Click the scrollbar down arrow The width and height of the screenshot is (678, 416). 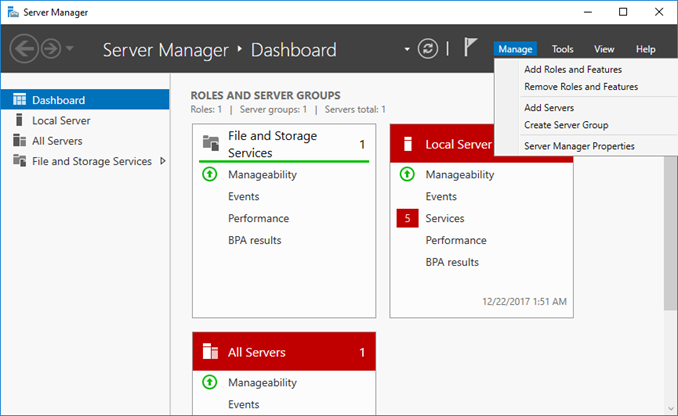tap(671, 408)
